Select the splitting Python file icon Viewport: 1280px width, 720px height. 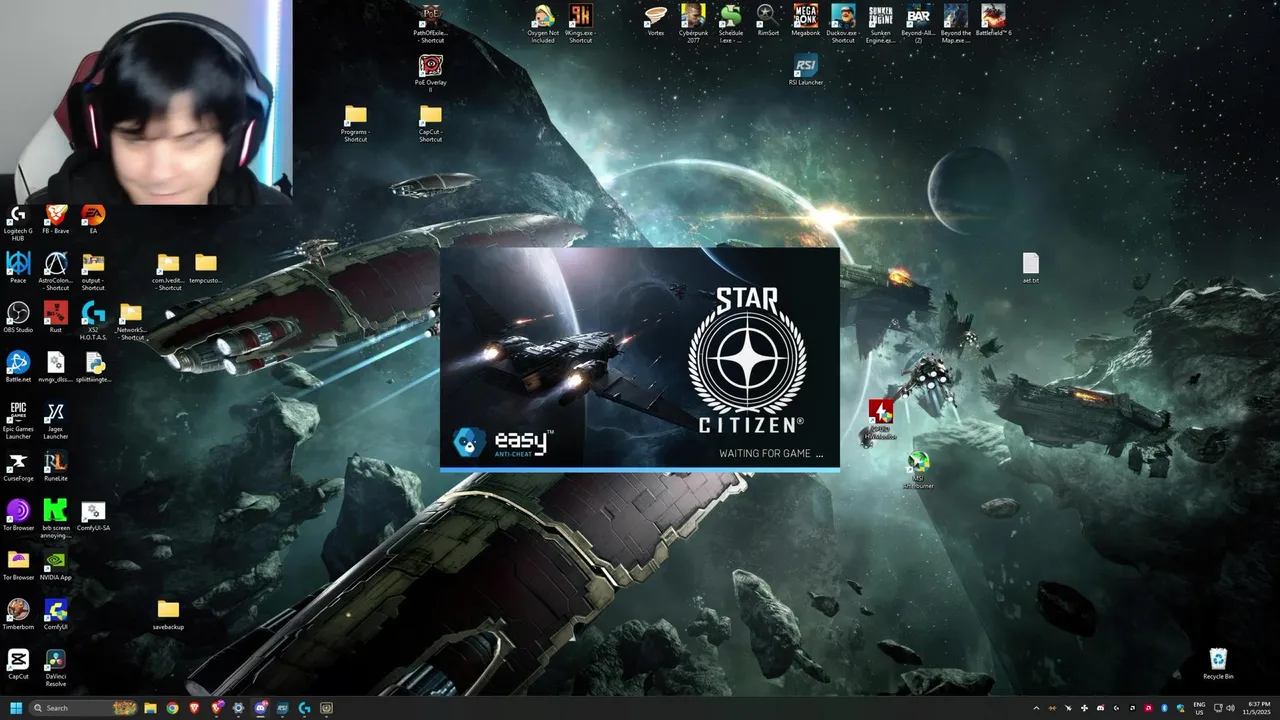pyautogui.click(x=93, y=367)
